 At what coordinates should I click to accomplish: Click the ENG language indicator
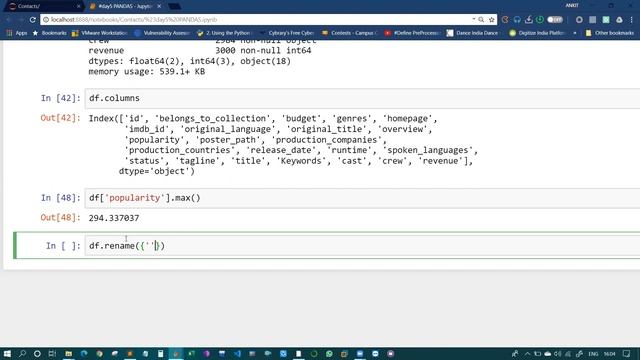click(x=593, y=354)
